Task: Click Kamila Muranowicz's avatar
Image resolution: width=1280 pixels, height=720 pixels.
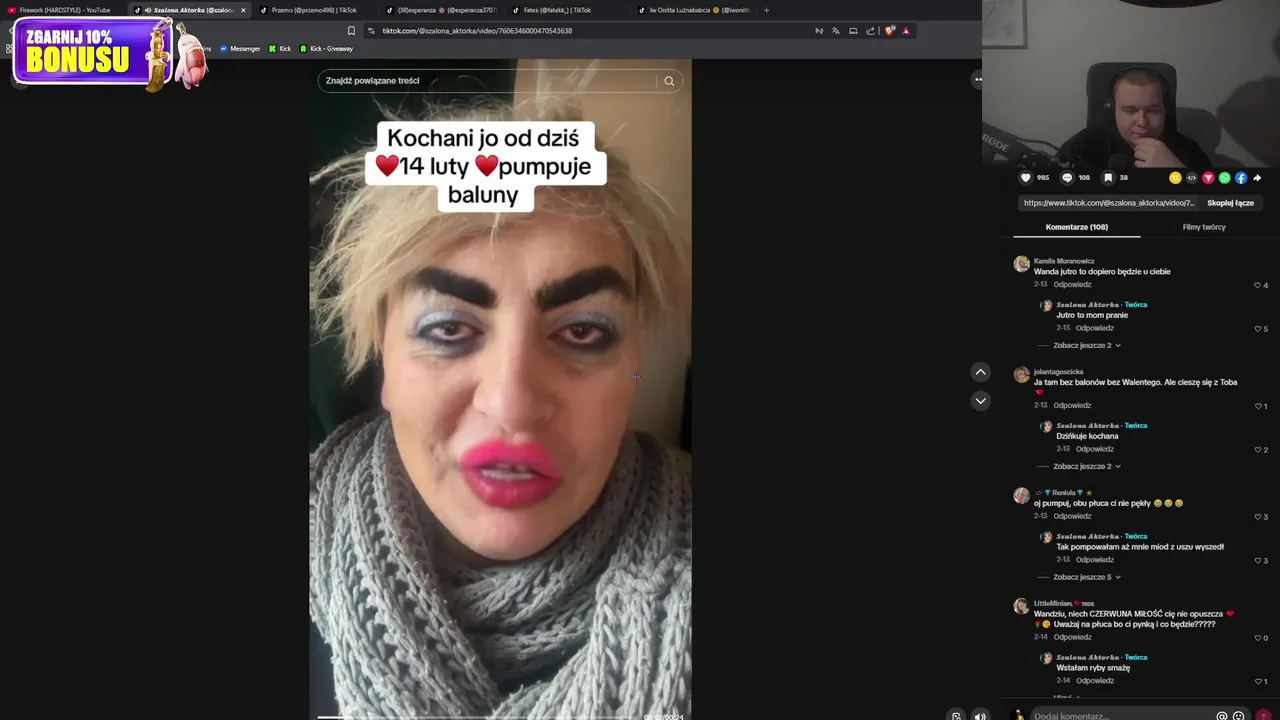Action: point(1021,264)
